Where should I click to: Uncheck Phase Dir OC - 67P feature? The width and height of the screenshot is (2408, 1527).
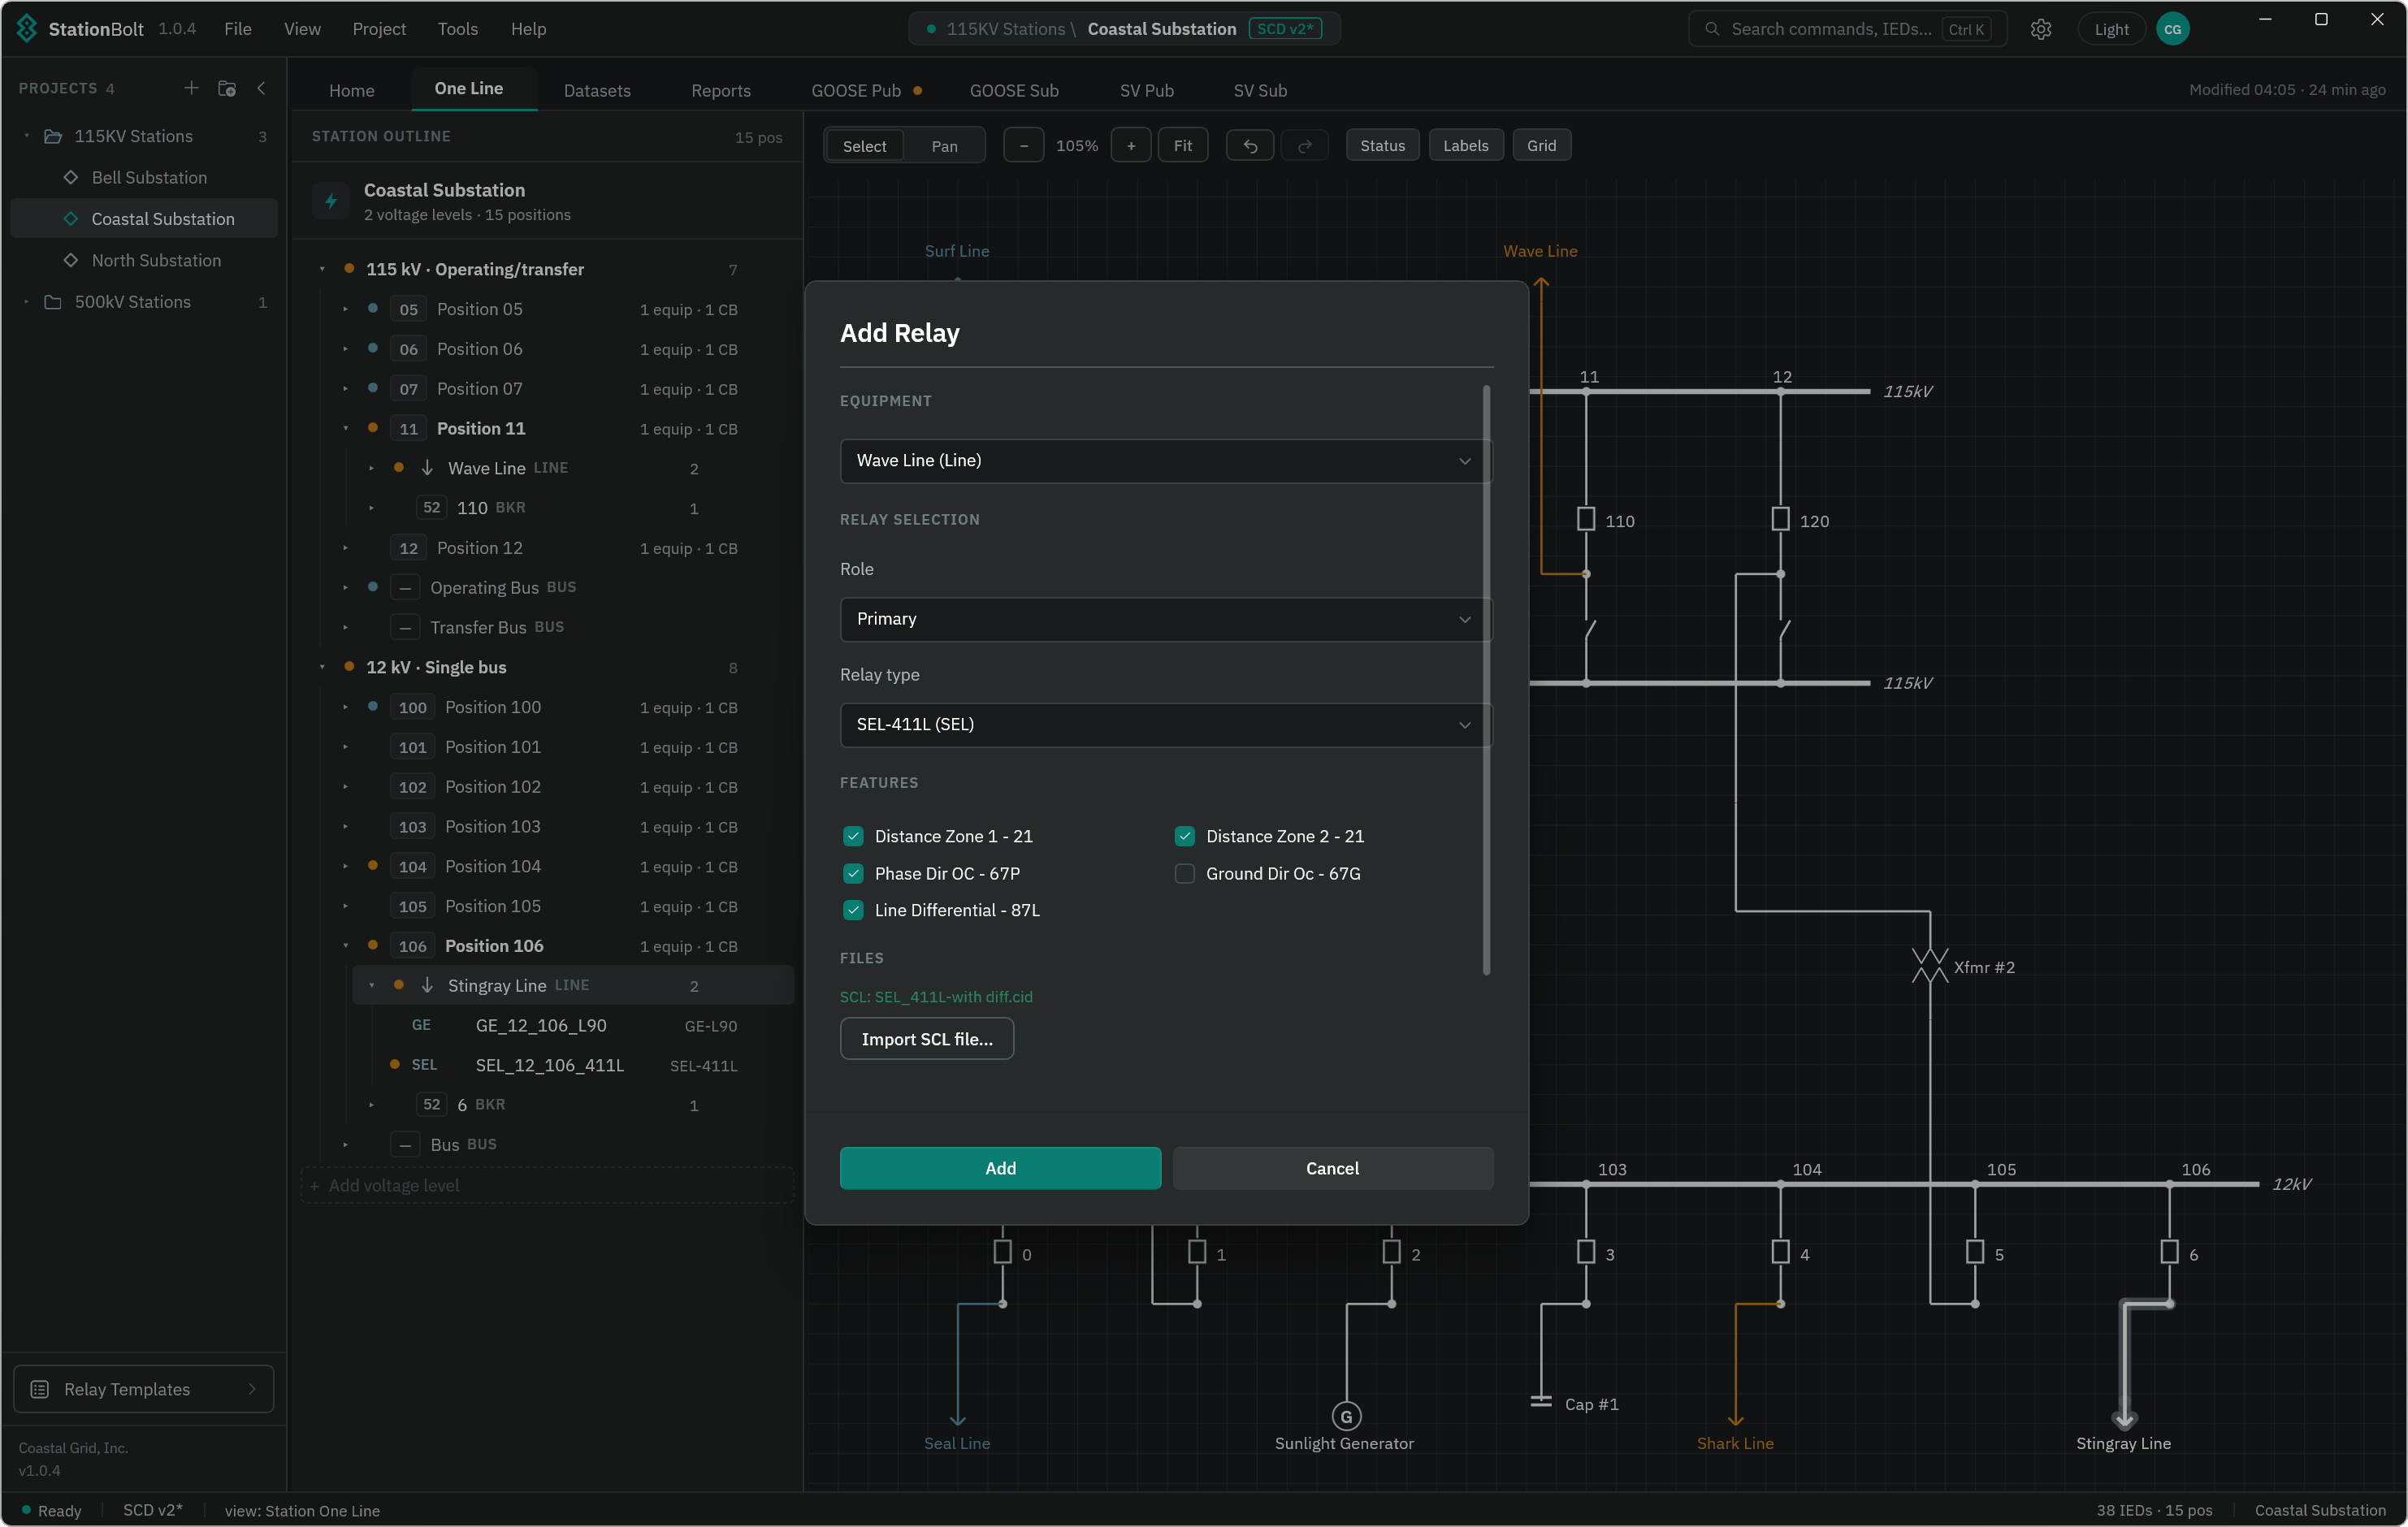853,873
